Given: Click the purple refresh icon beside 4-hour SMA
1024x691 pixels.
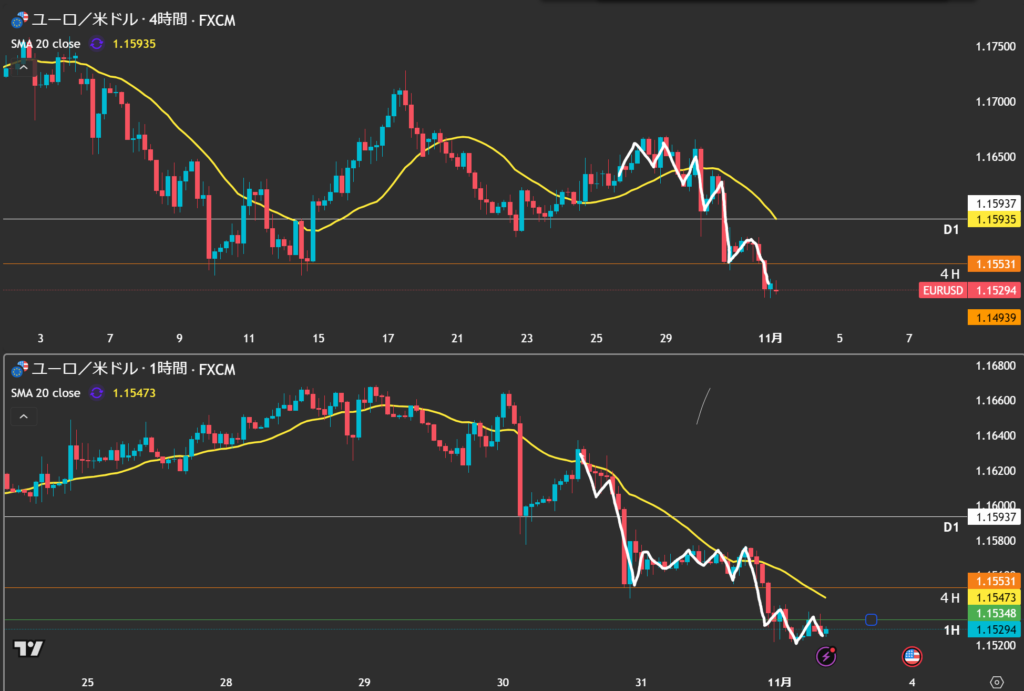Looking at the screenshot, I should (x=97, y=44).
